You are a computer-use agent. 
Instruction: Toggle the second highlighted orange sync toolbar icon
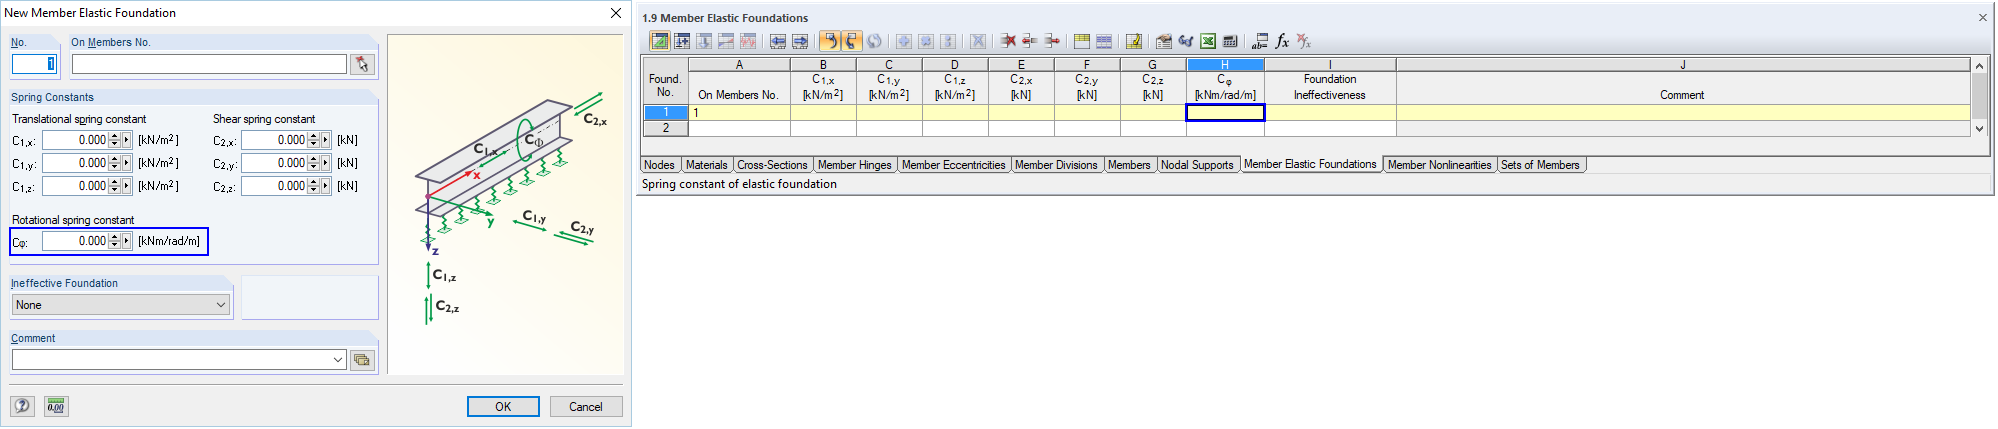coord(851,41)
